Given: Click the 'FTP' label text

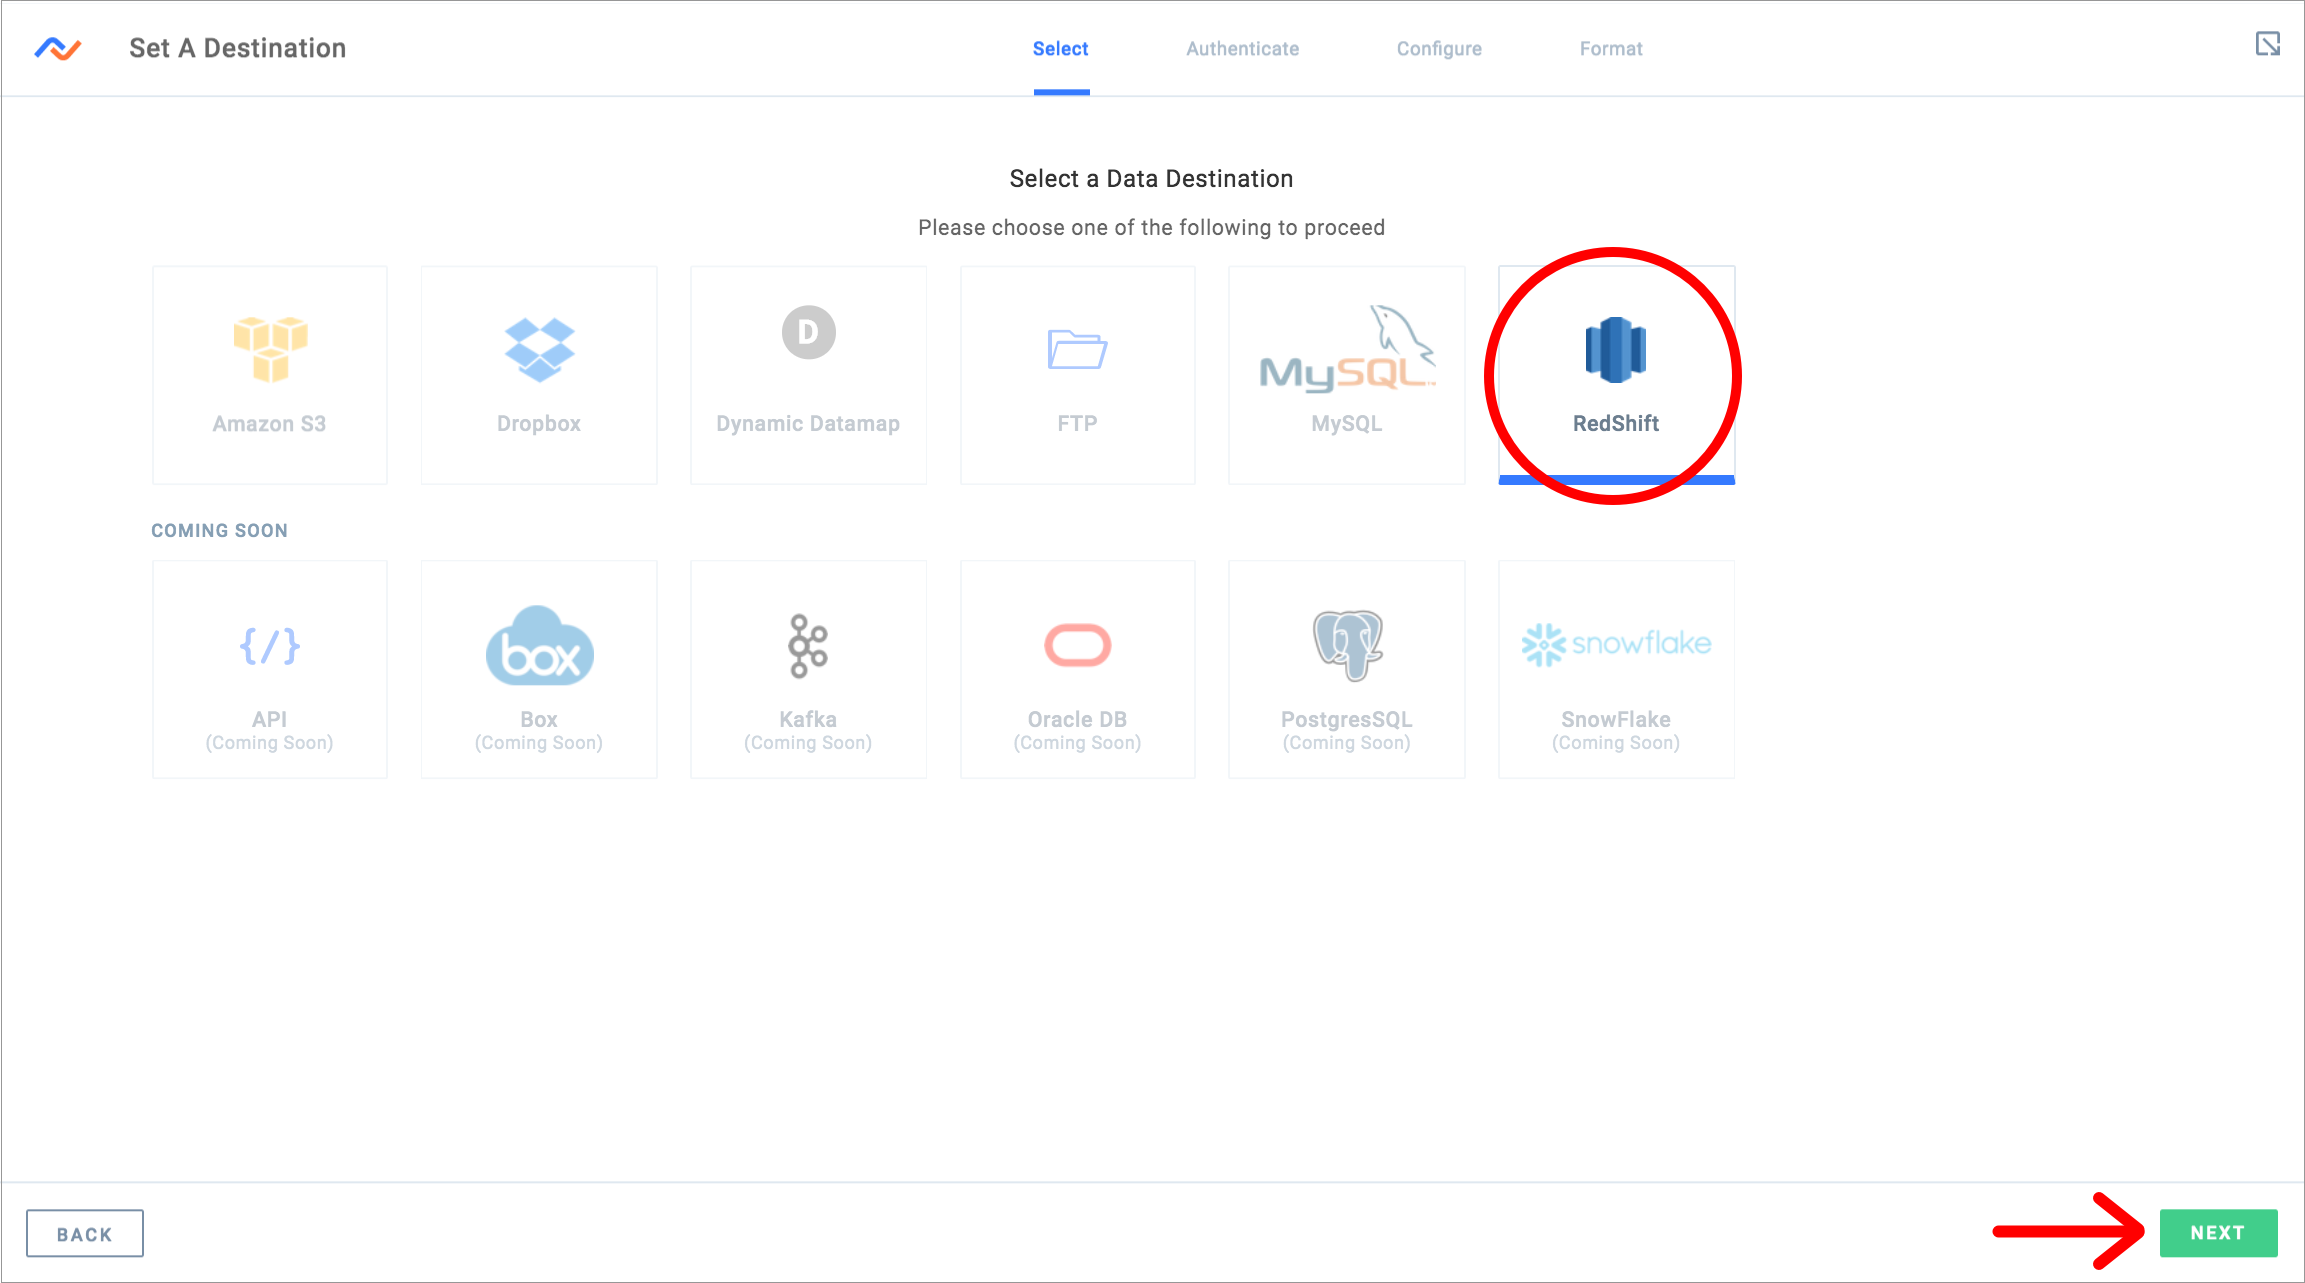Looking at the screenshot, I should click(x=1077, y=424).
